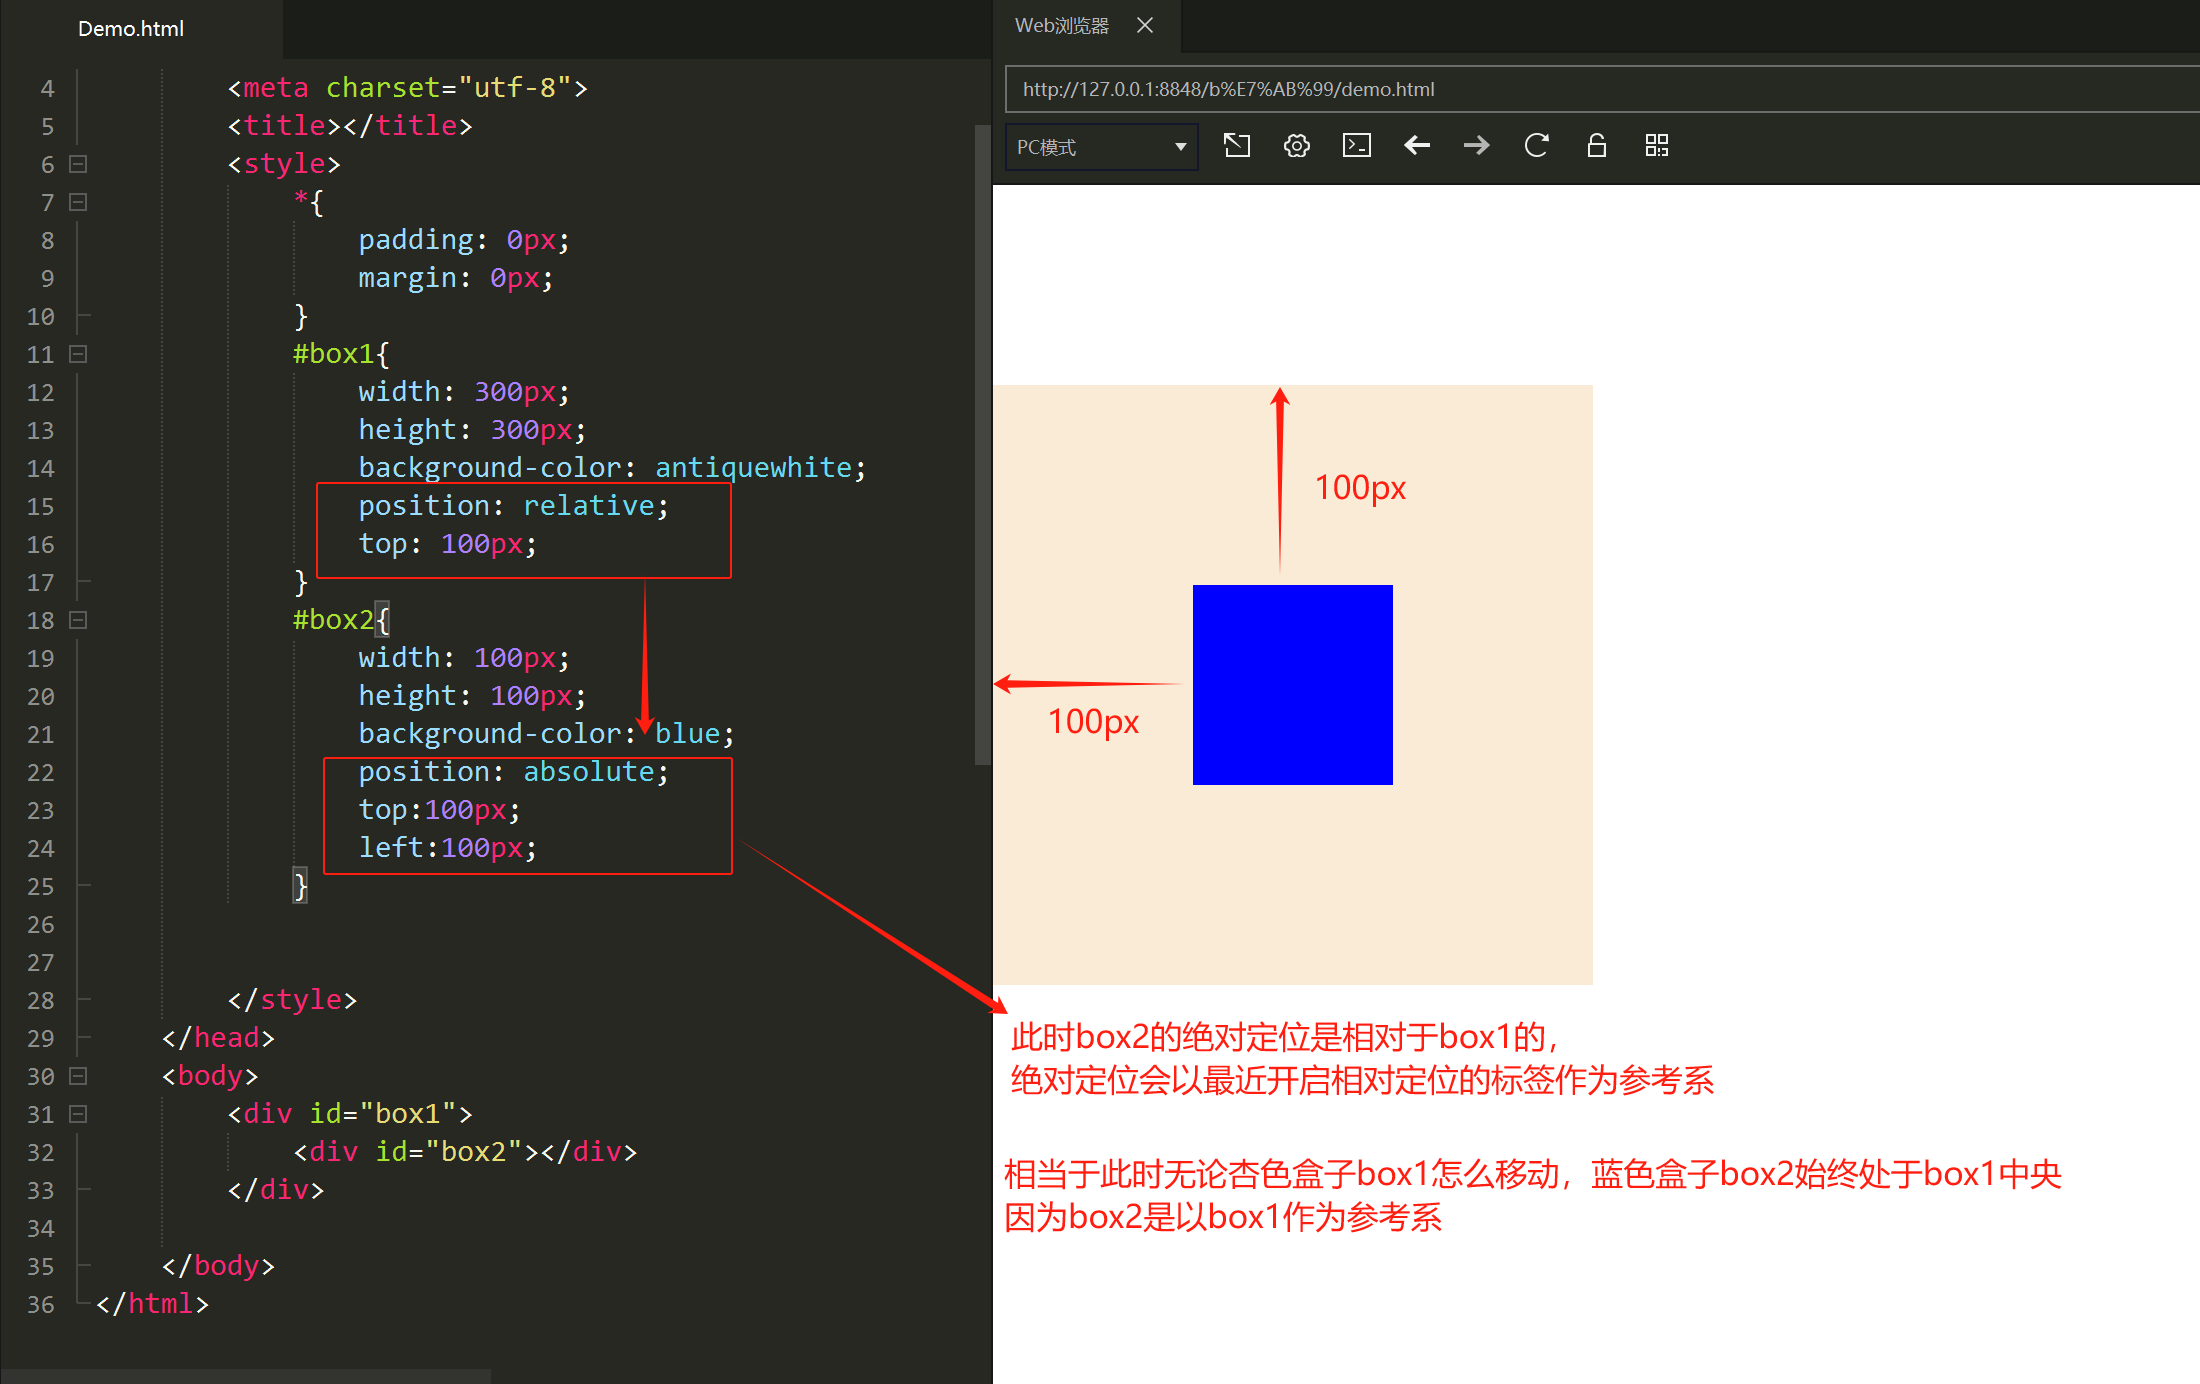Viewport: 2200px width, 1384px height.
Task: Click the forward navigation arrow icon
Action: 1477,146
